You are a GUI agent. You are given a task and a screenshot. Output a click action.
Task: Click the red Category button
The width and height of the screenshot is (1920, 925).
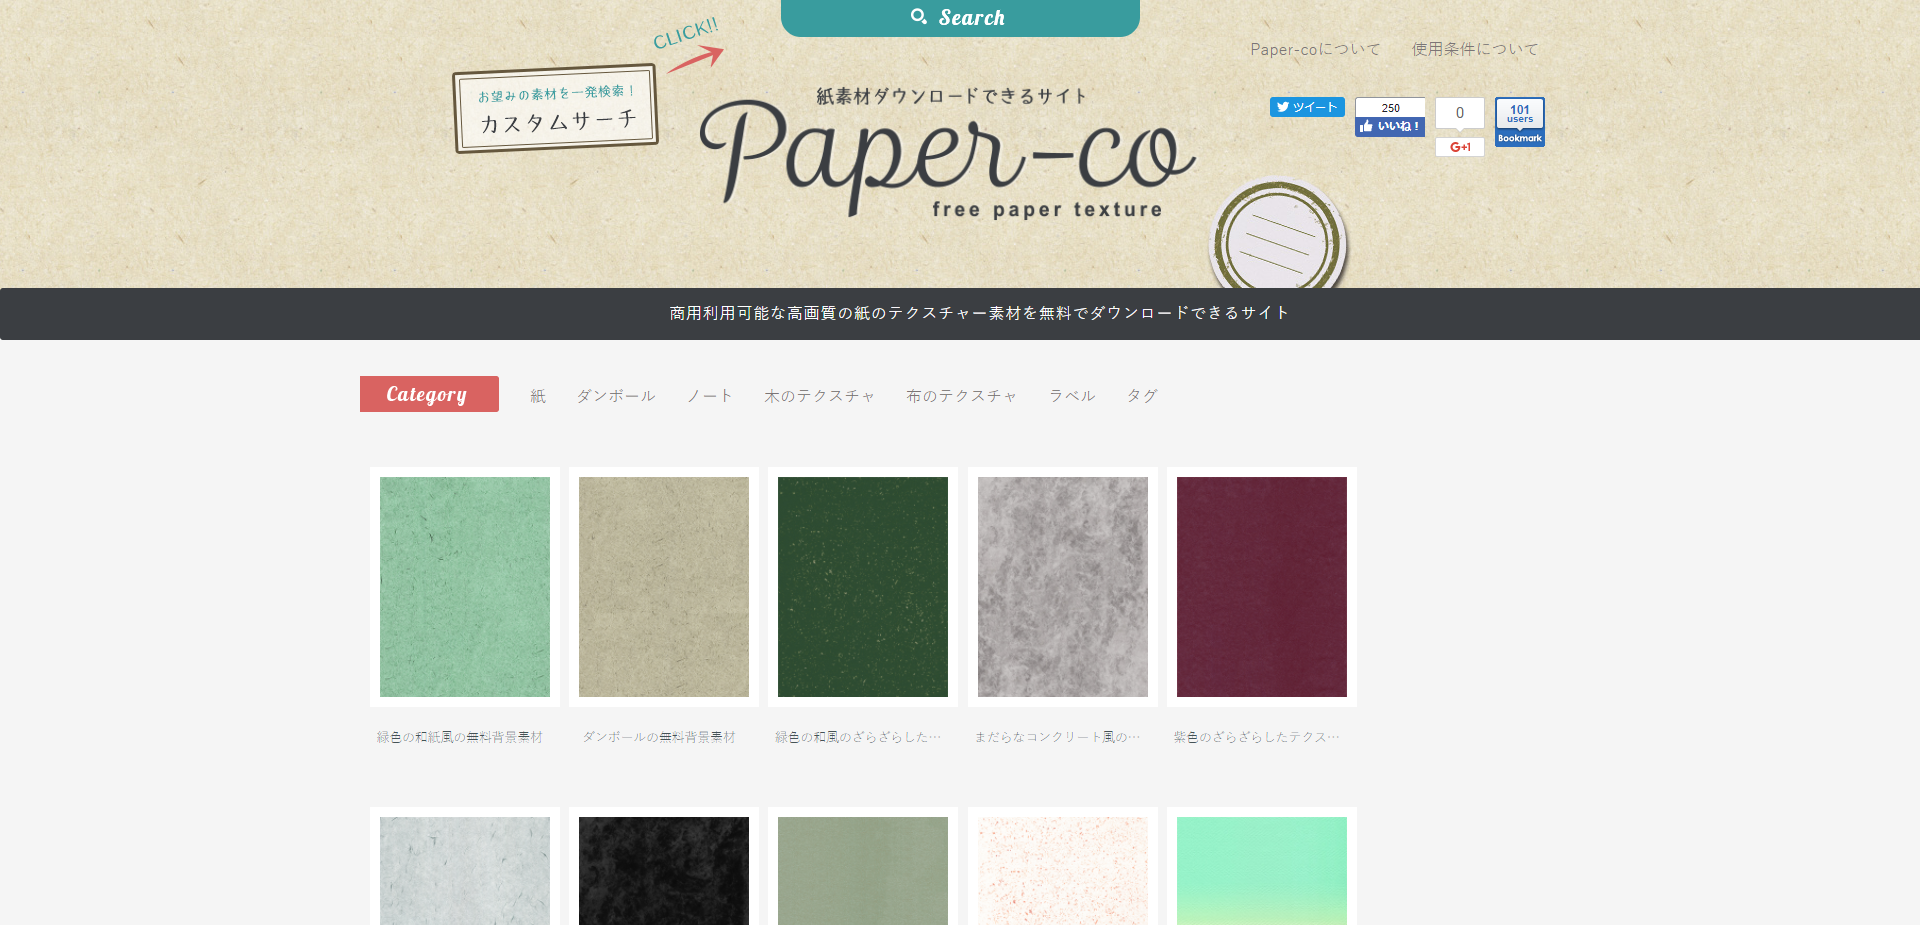pyautogui.click(x=428, y=393)
